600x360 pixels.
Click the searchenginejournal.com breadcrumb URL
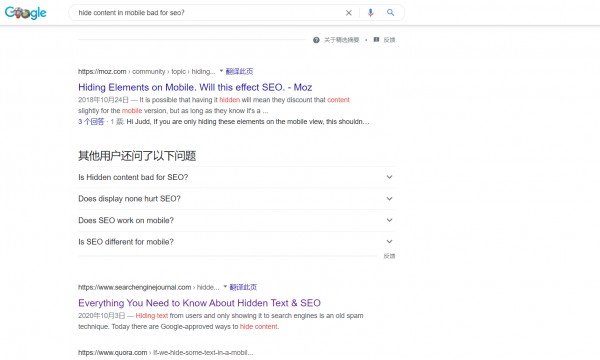tap(148, 287)
